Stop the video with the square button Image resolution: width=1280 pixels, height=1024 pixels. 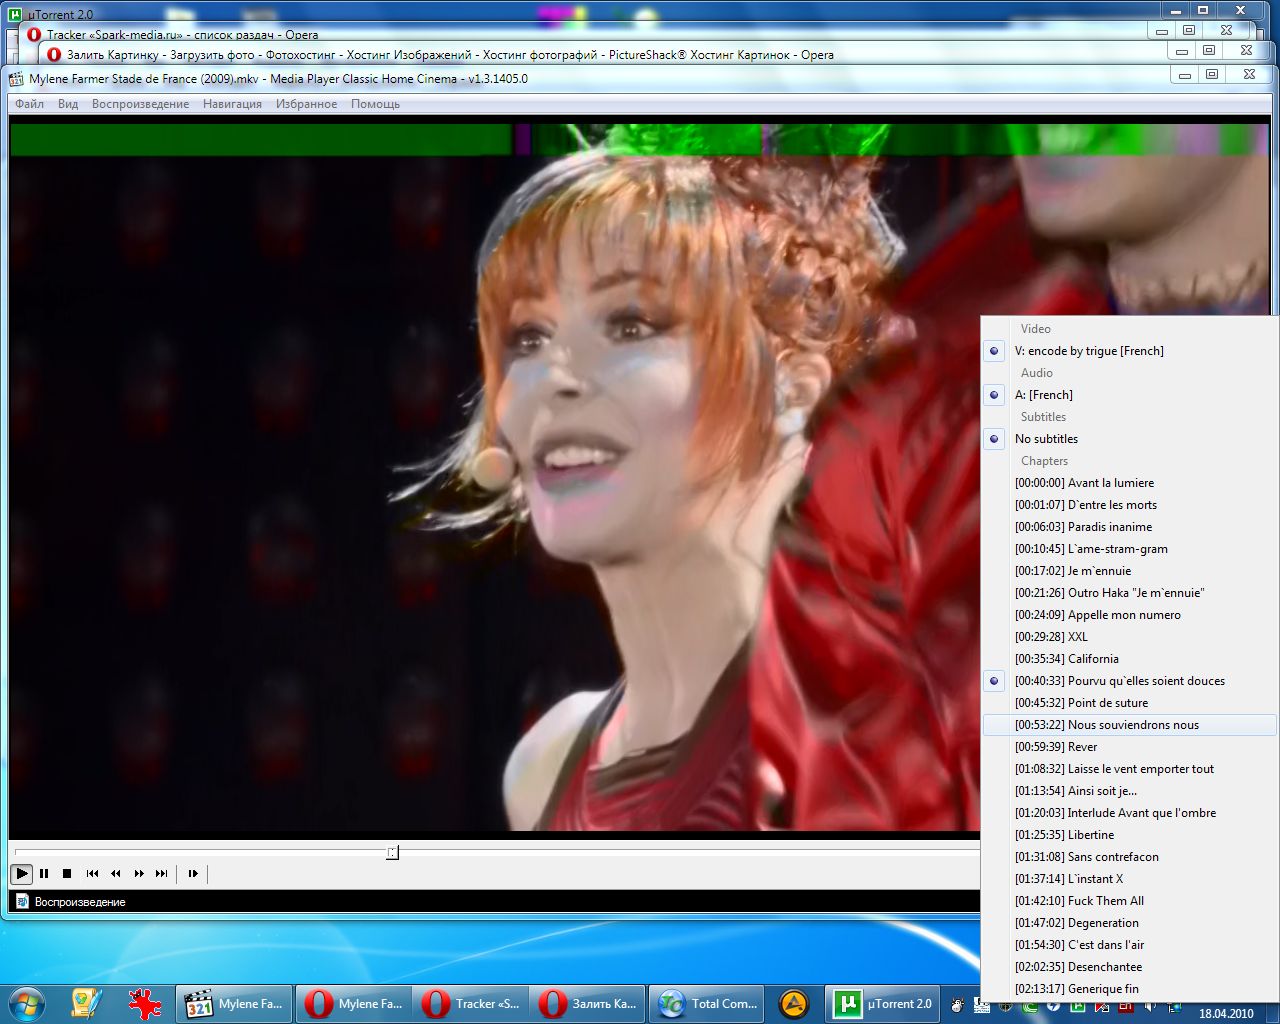[x=67, y=873]
